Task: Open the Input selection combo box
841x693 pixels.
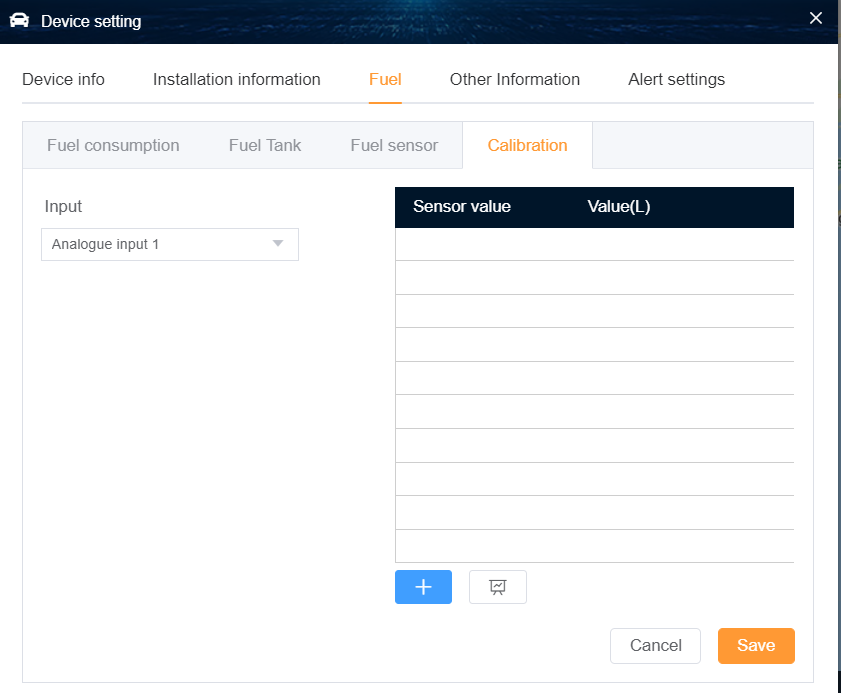Action: click(x=170, y=245)
